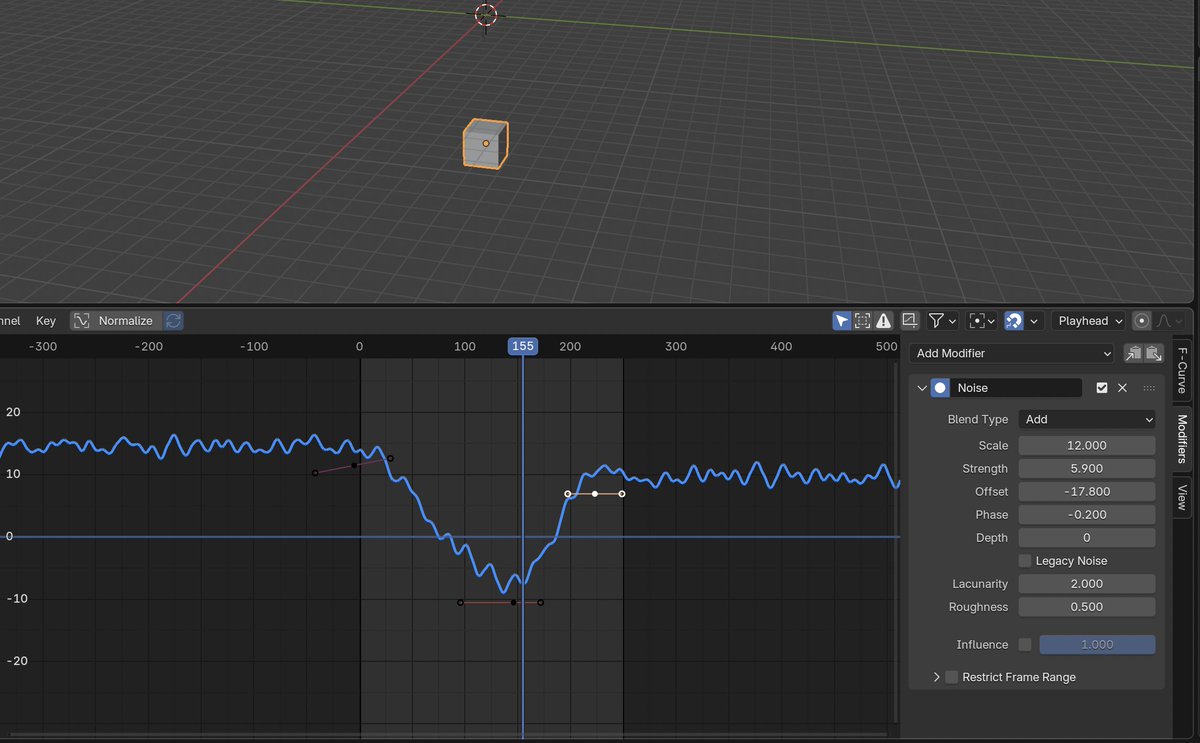This screenshot has width=1200, height=743.
Task: Toggle Only Show Errors warning icon
Action: tap(884, 321)
